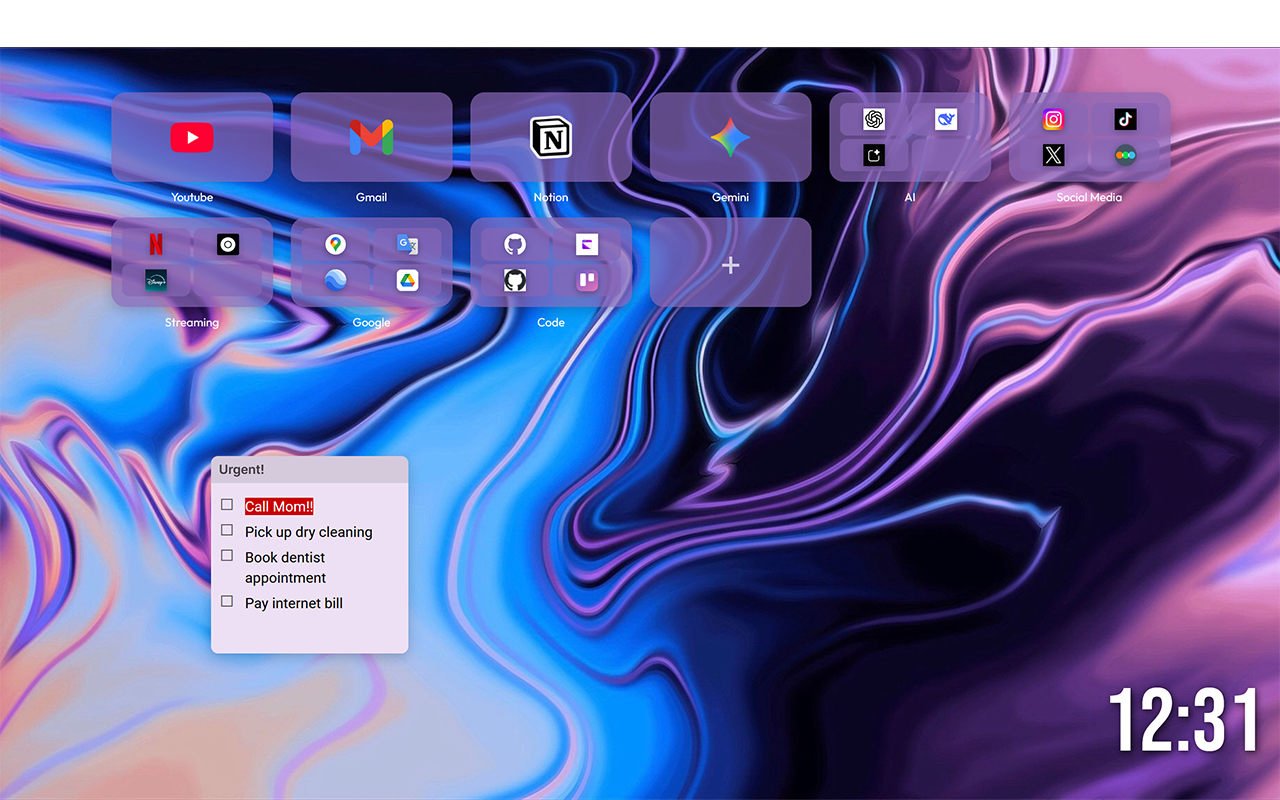The width and height of the screenshot is (1280, 800).
Task: Open Google Drive in Google folder
Action: [x=407, y=280]
